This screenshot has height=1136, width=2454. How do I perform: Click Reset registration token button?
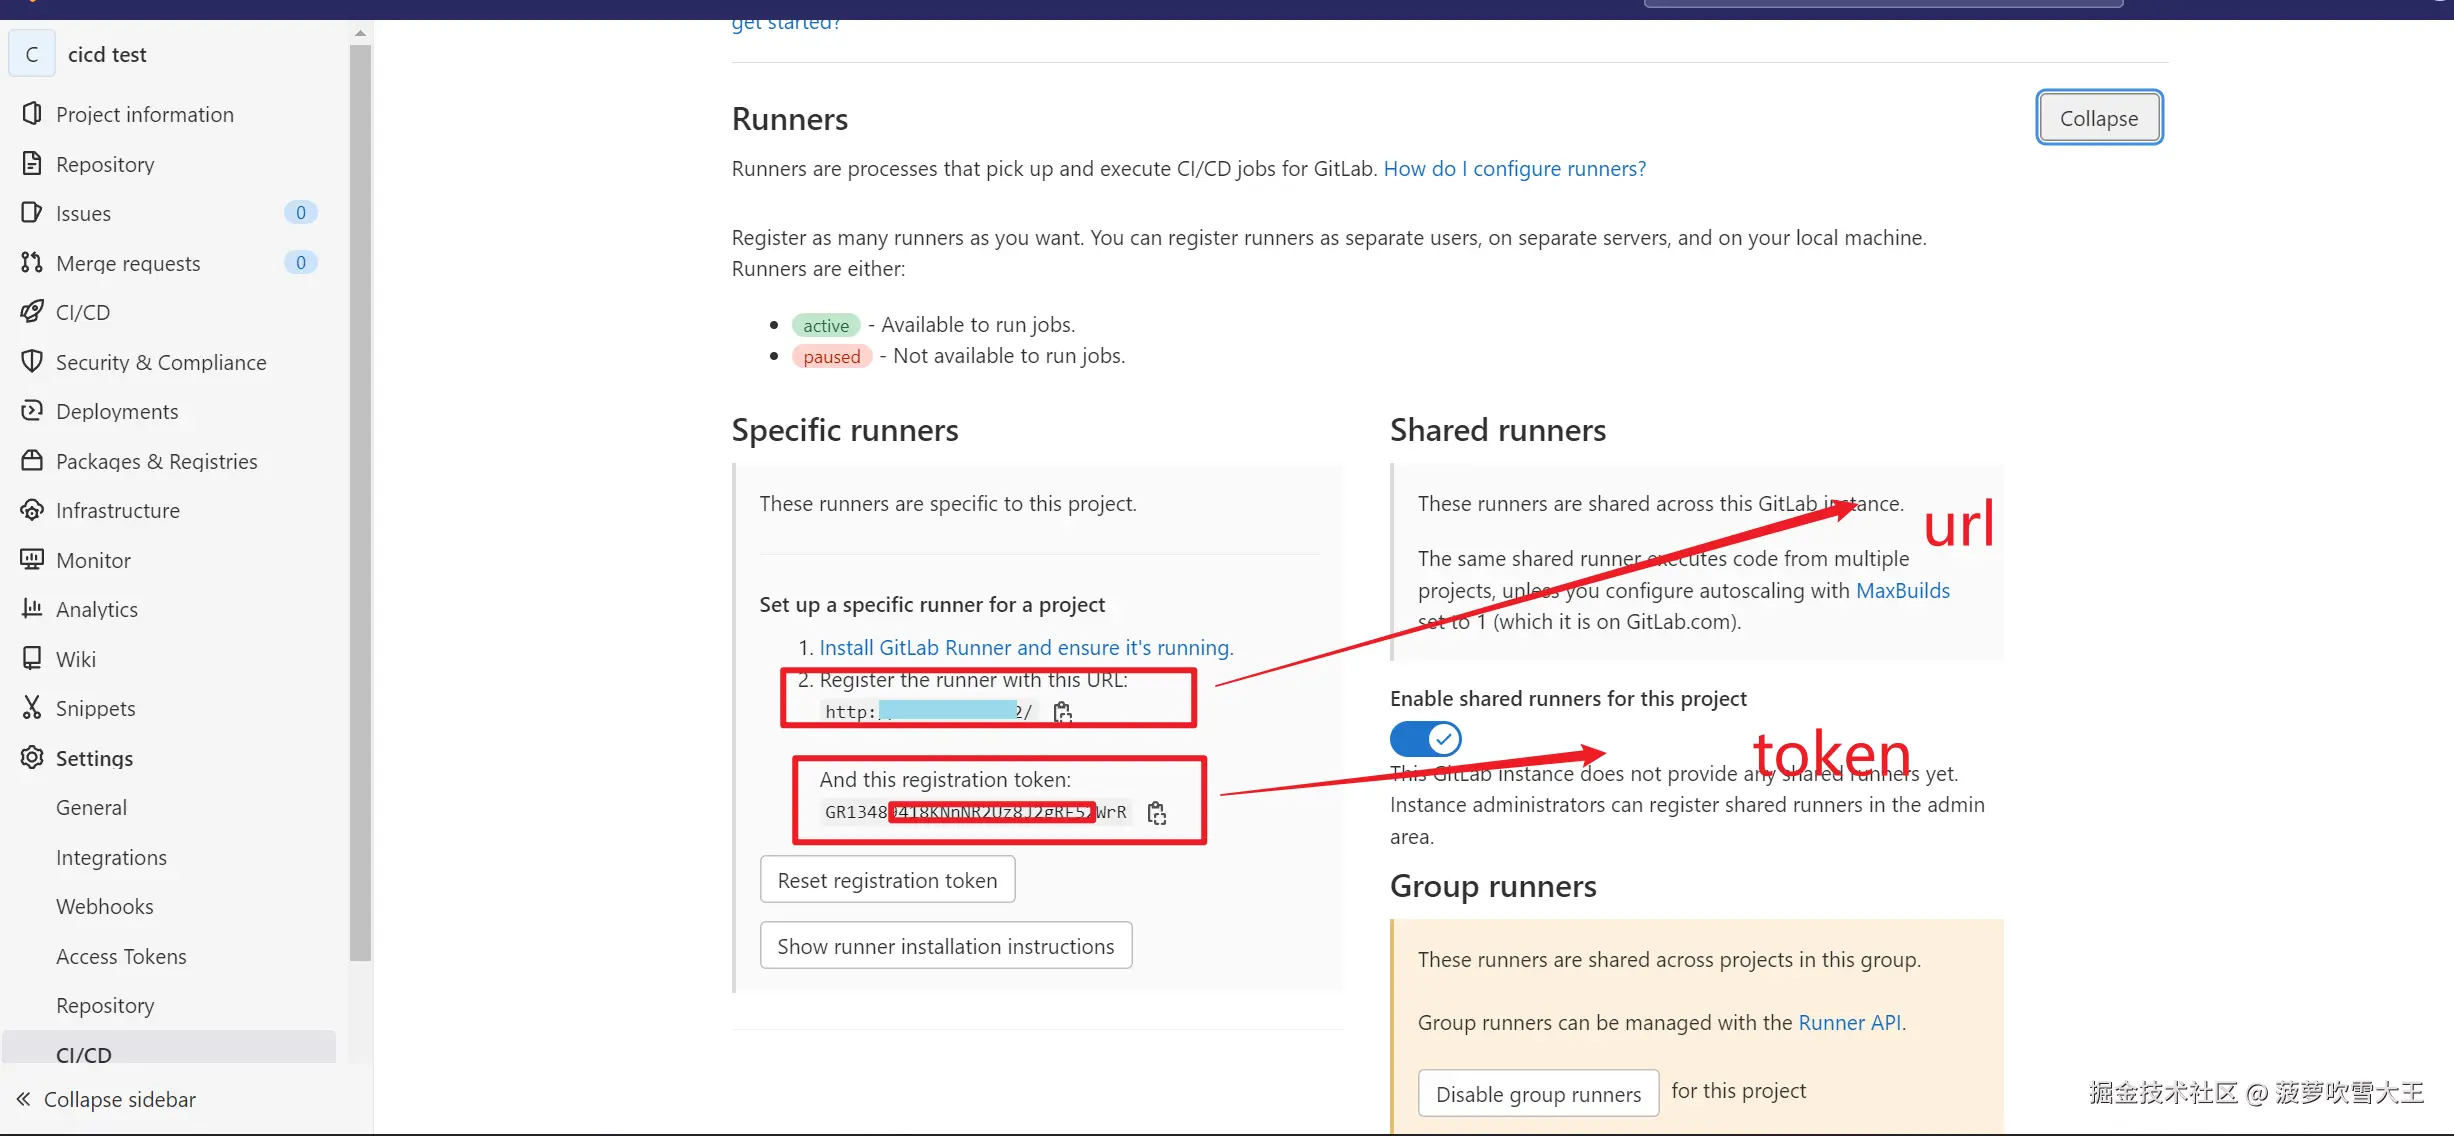887,880
